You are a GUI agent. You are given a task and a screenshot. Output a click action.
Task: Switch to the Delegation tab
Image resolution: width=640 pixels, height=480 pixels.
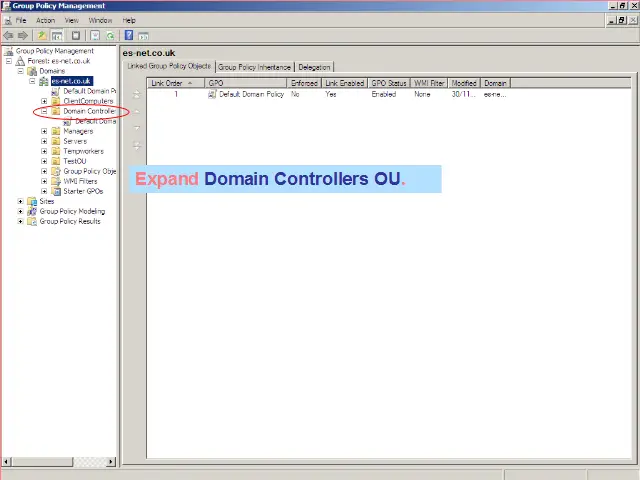click(x=314, y=67)
